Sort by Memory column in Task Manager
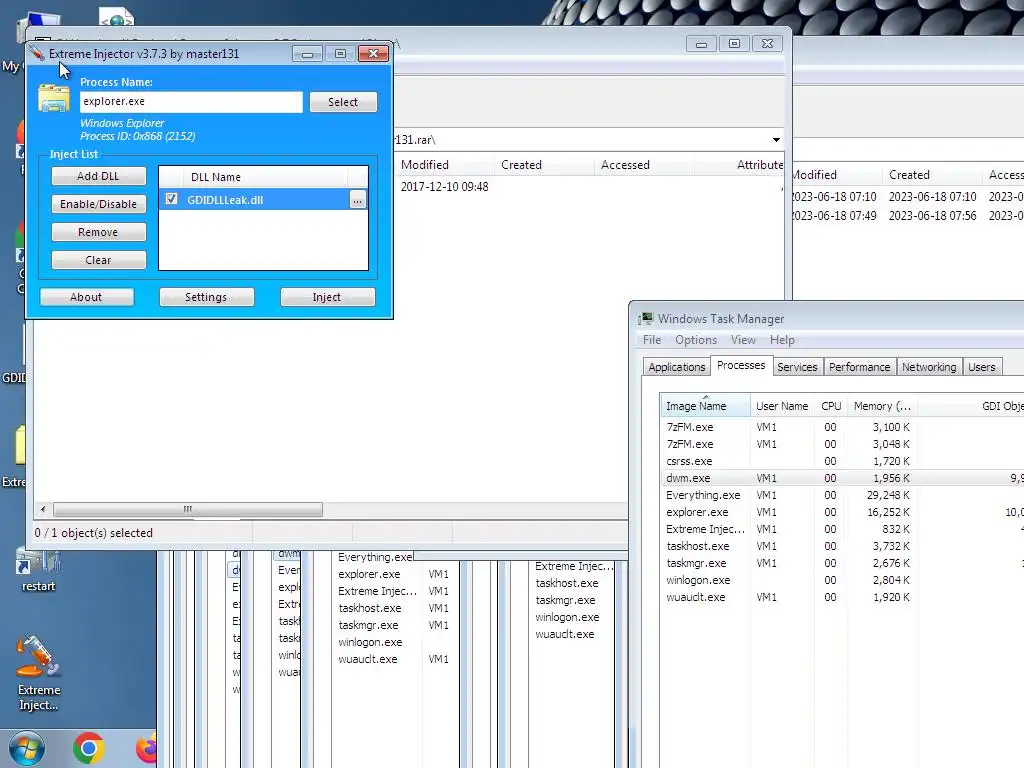The image size is (1024, 768). (x=882, y=406)
